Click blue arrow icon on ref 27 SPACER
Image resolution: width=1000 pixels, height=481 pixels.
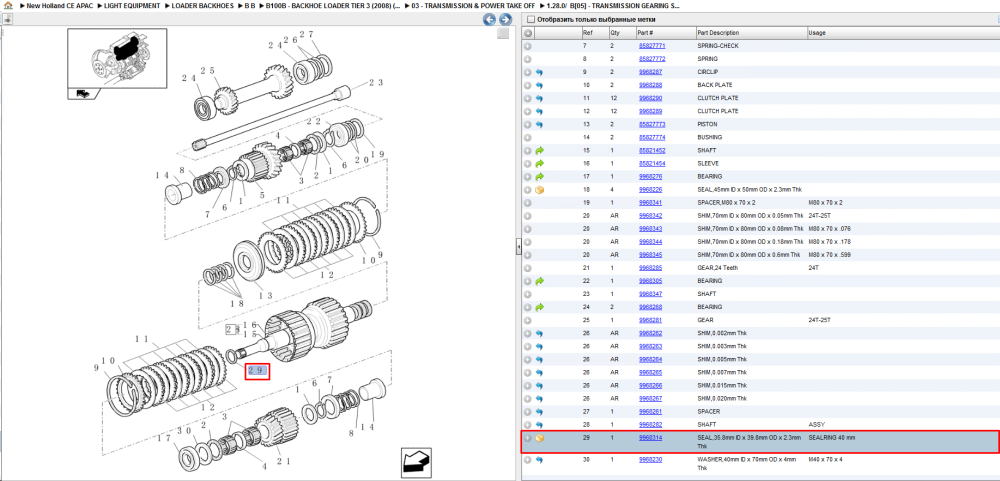coord(540,411)
